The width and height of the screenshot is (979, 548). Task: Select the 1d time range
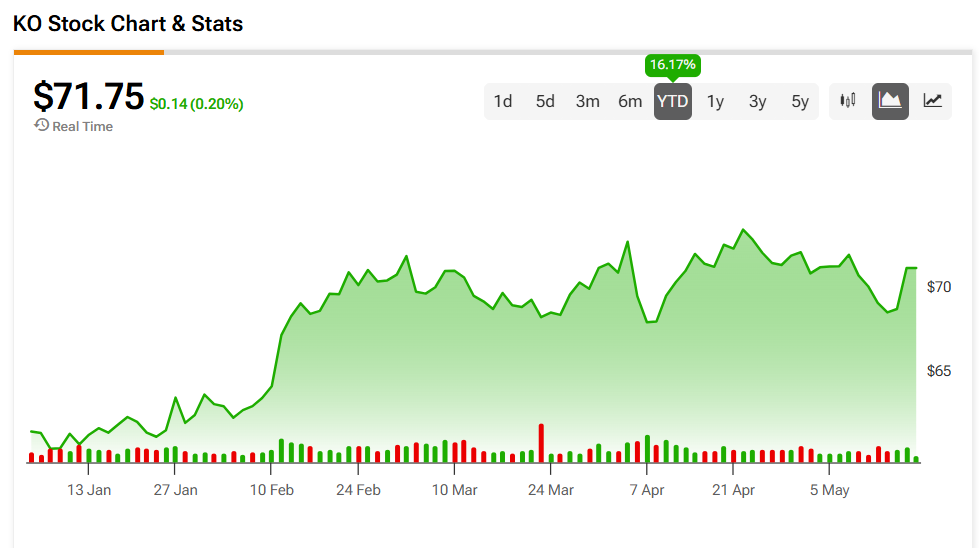coord(503,101)
